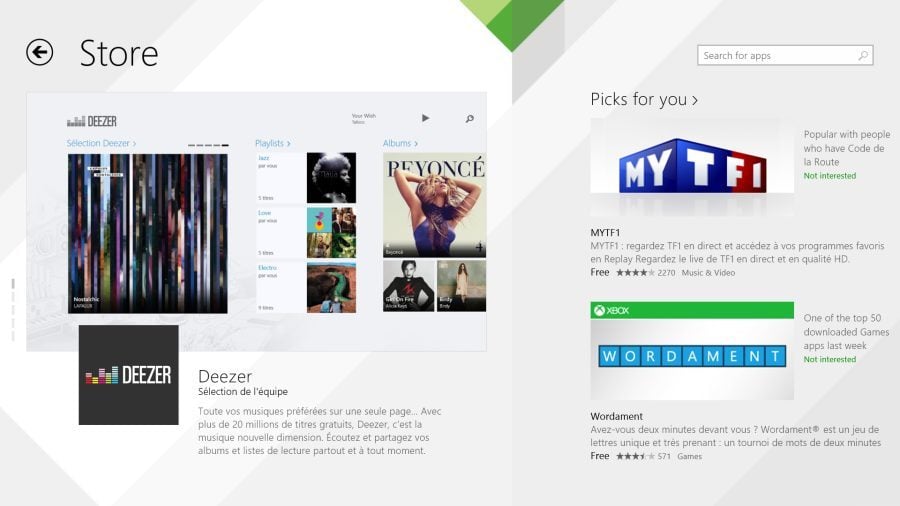
Task: Open the Wordament game tile
Action: pos(692,351)
